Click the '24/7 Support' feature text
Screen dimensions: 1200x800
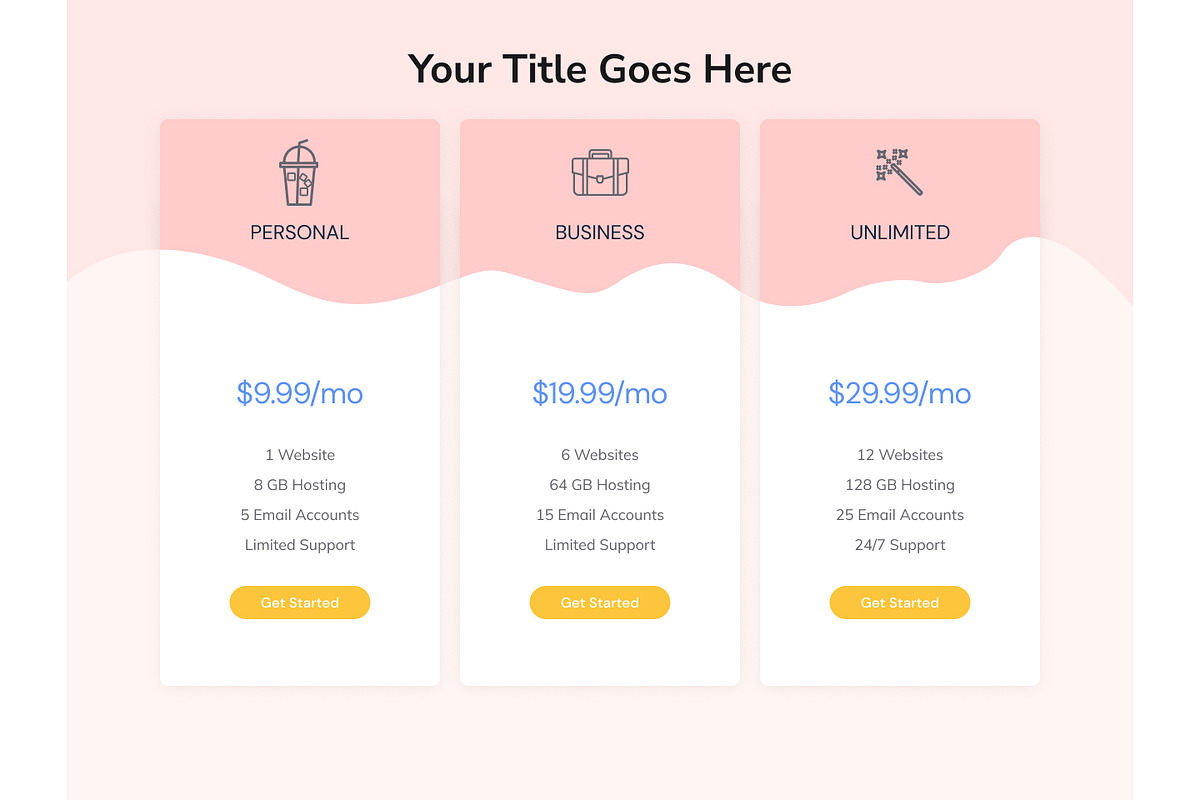click(900, 545)
